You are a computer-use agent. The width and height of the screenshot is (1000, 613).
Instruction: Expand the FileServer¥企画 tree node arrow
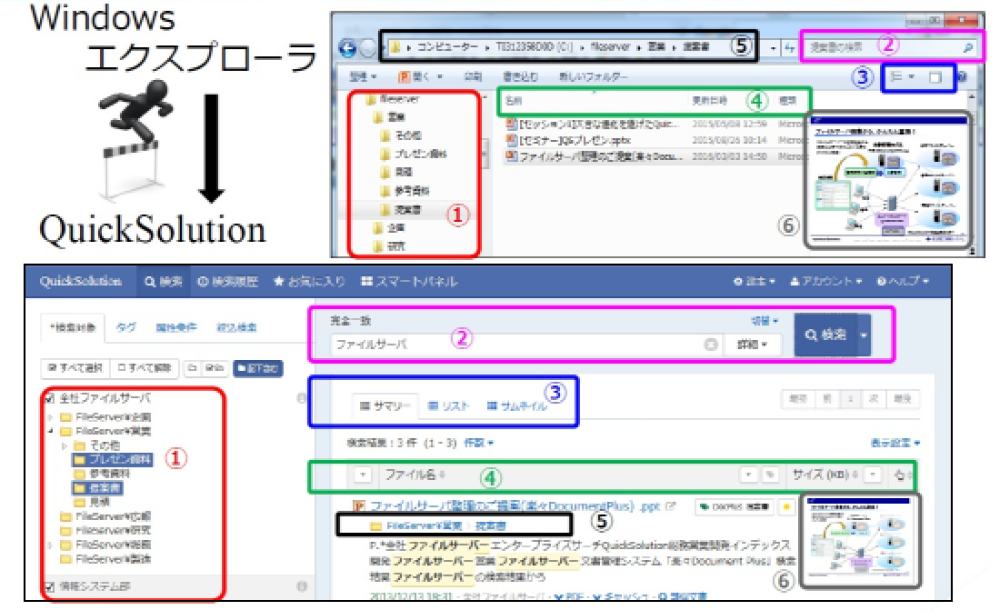click(50, 417)
